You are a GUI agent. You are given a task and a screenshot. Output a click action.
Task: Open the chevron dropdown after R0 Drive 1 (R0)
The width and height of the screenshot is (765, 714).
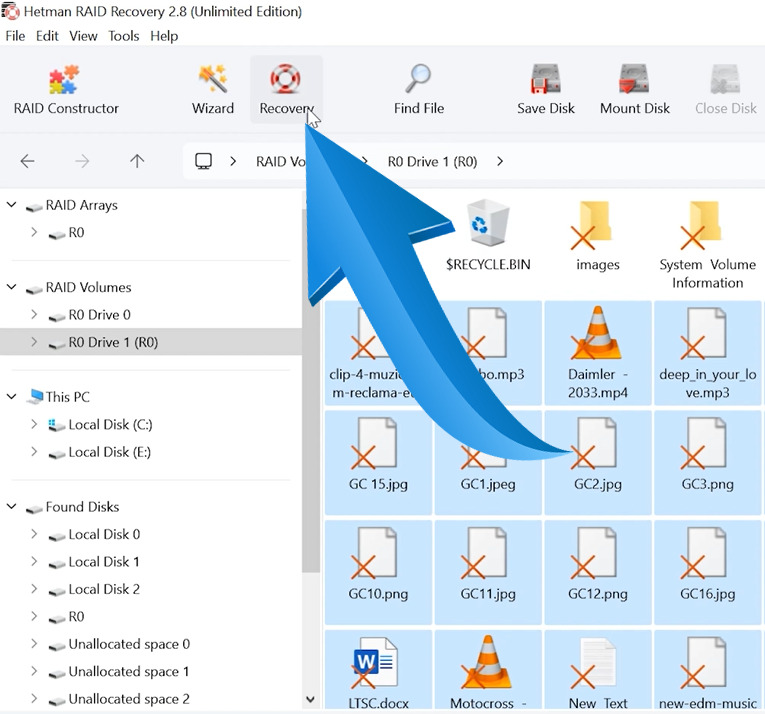(x=500, y=161)
